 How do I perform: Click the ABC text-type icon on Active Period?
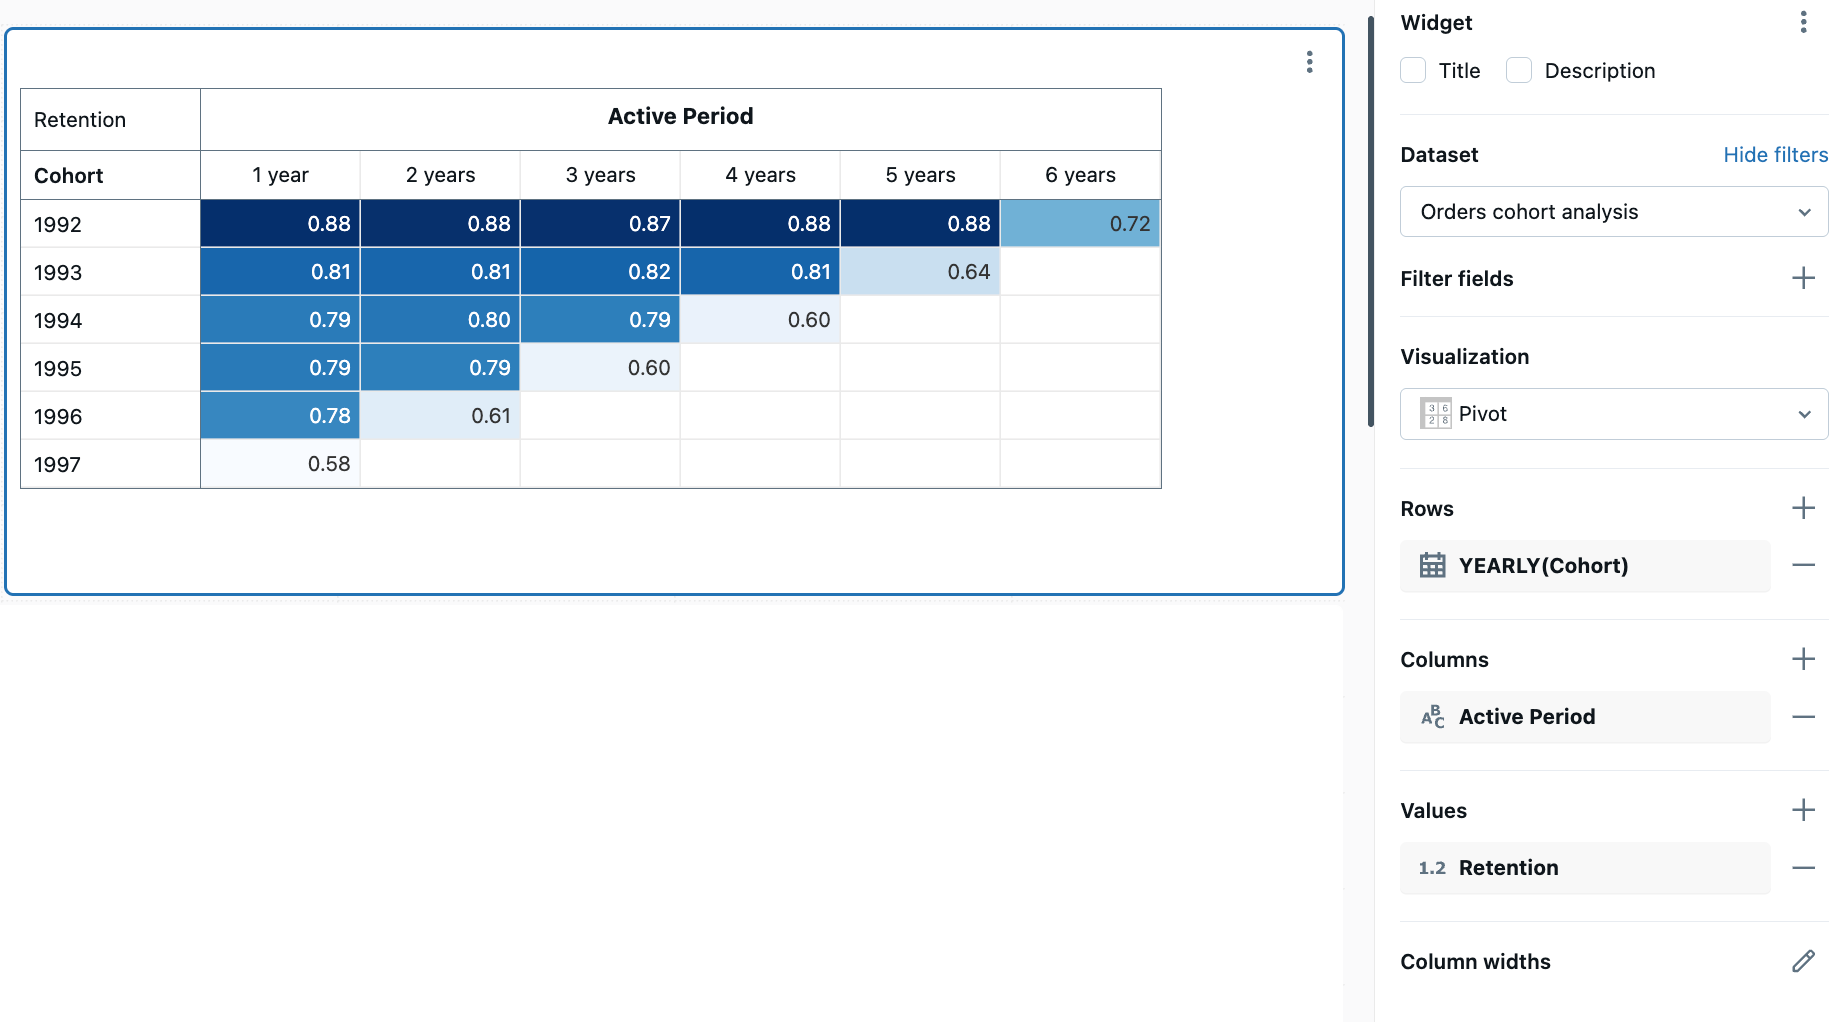pyautogui.click(x=1433, y=717)
